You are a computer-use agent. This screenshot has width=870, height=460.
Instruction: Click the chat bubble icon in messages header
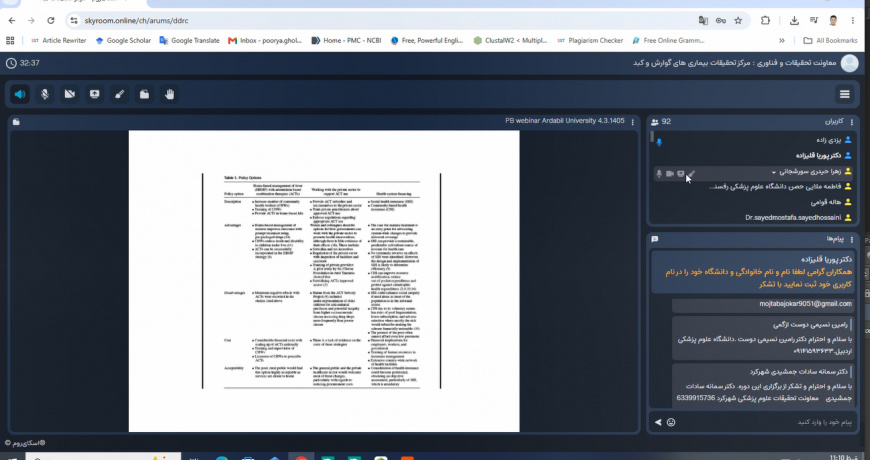tap(655, 239)
